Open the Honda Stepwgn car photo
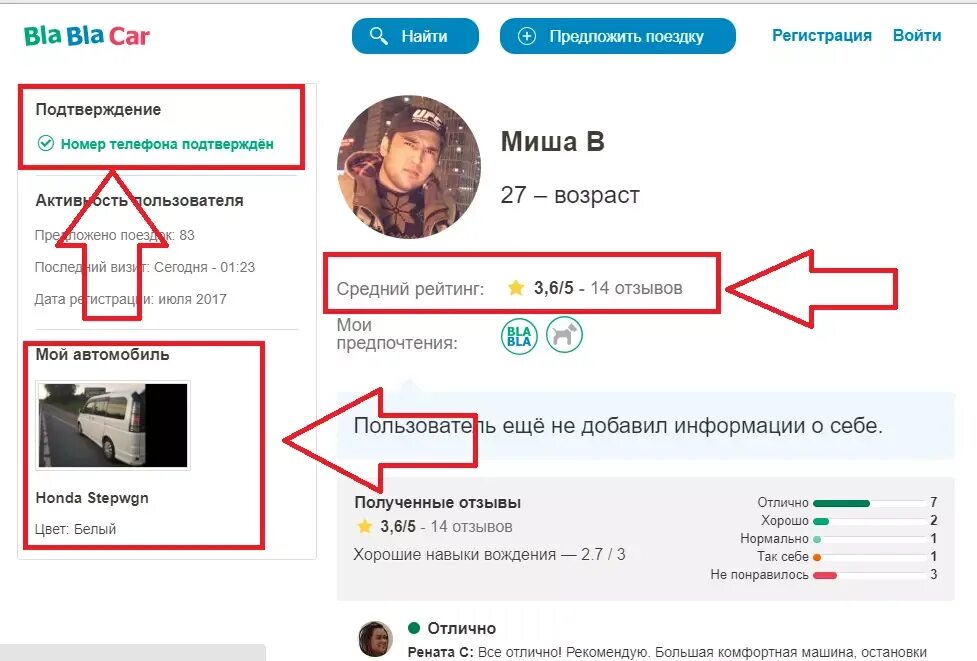Viewport: 977px width, 661px height. (113, 425)
